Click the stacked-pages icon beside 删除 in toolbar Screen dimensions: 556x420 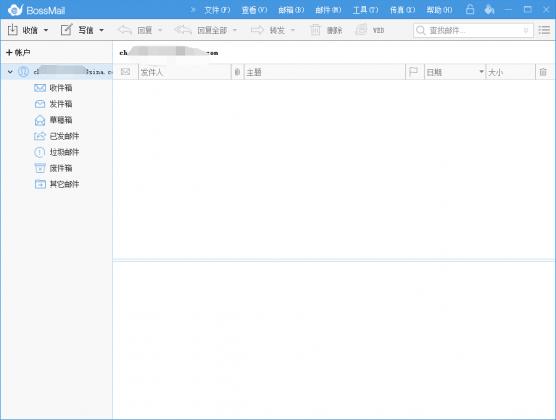[x=361, y=30]
